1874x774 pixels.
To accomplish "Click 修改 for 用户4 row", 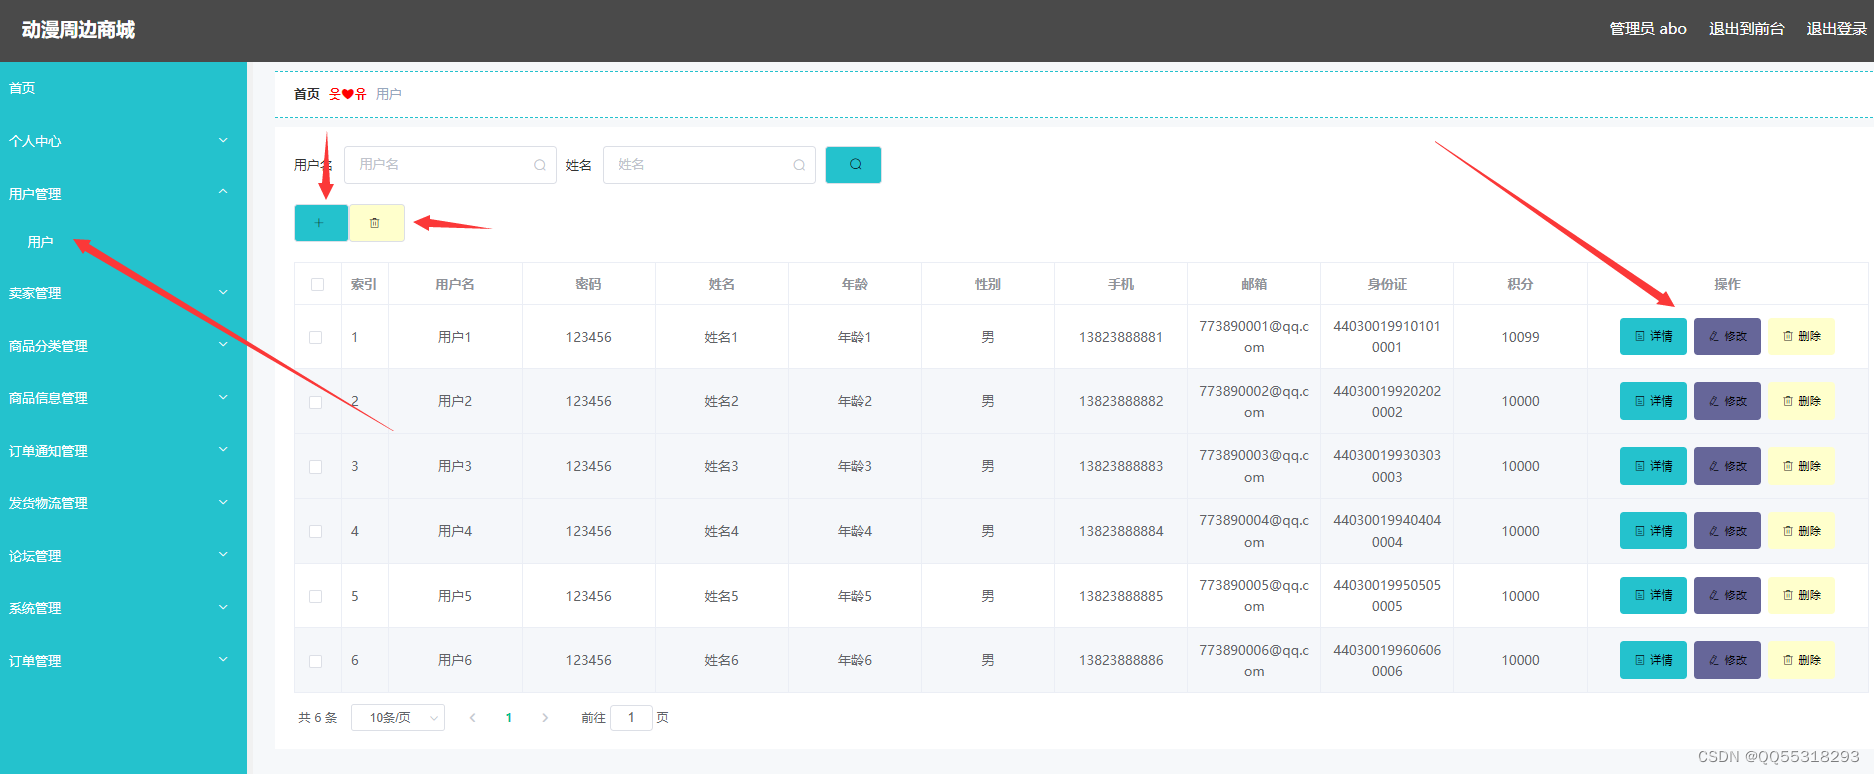I will tap(1727, 531).
